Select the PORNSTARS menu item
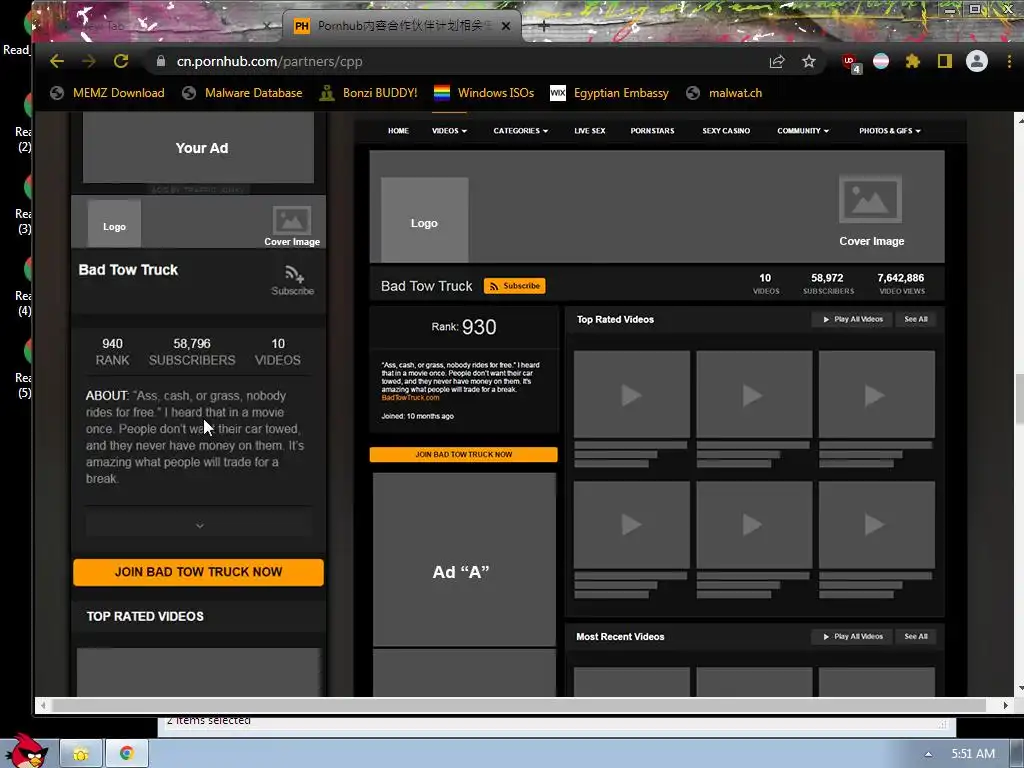Viewport: 1024px width, 768px height. tap(652, 131)
